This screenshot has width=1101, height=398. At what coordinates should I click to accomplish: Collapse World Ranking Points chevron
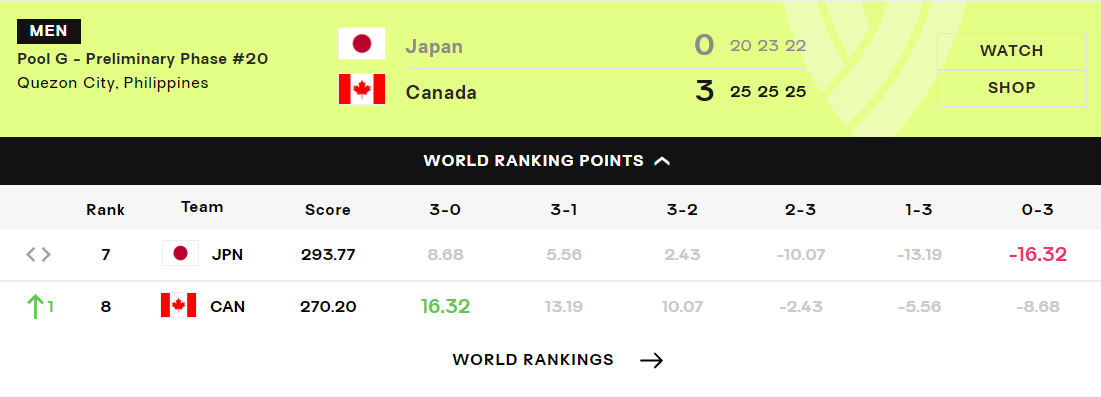point(662,161)
